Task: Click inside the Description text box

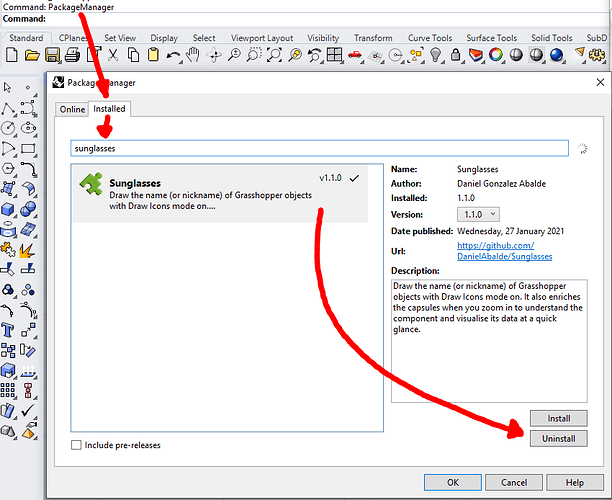Action: coord(489,341)
